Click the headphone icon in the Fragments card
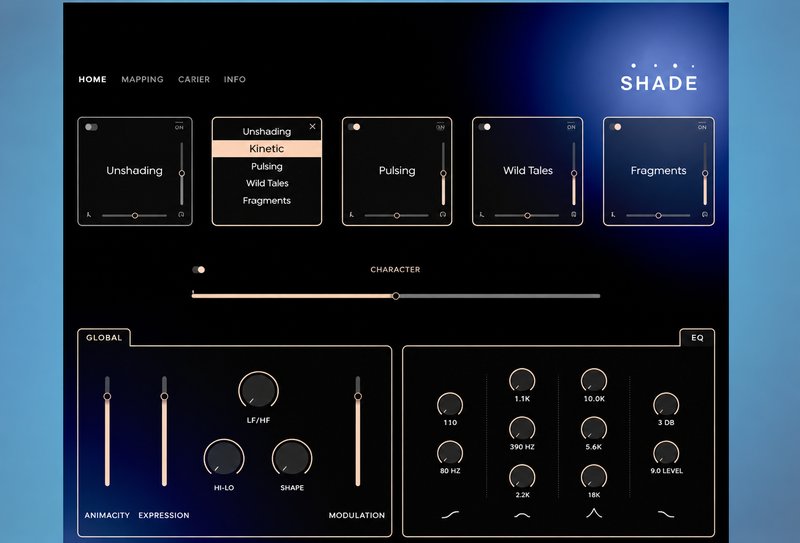Viewport: 800px width, 543px height. [x=705, y=215]
